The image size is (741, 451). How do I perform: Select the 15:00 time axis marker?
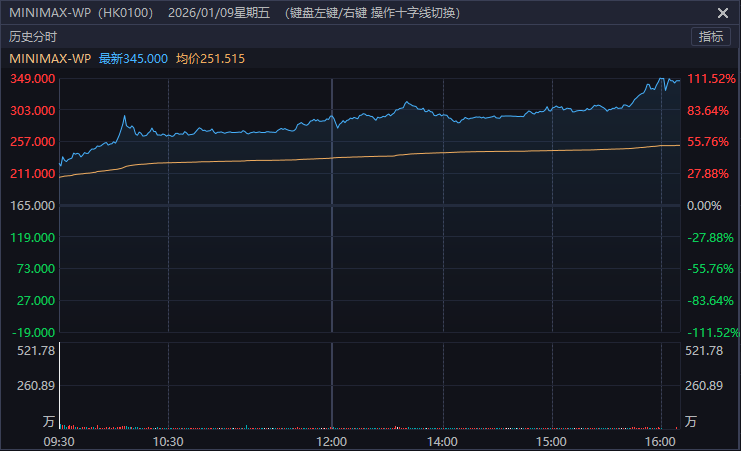click(551, 441)
